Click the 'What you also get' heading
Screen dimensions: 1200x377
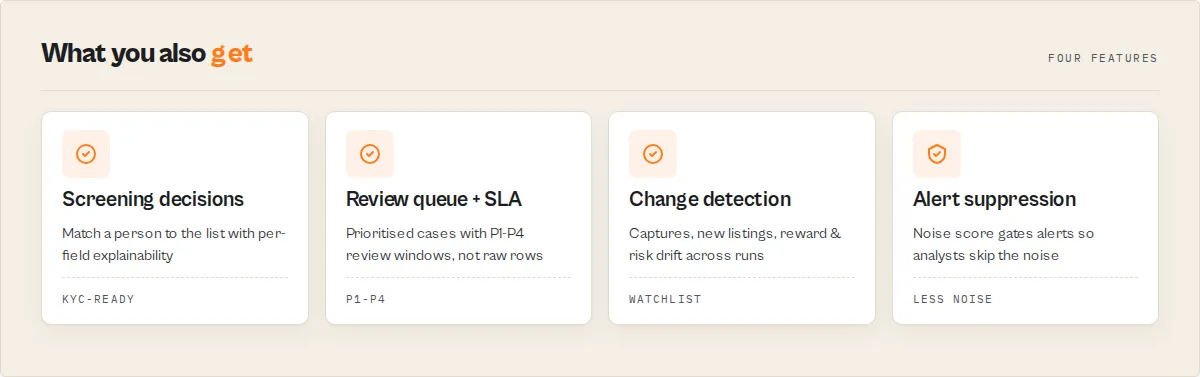point(147,54)
